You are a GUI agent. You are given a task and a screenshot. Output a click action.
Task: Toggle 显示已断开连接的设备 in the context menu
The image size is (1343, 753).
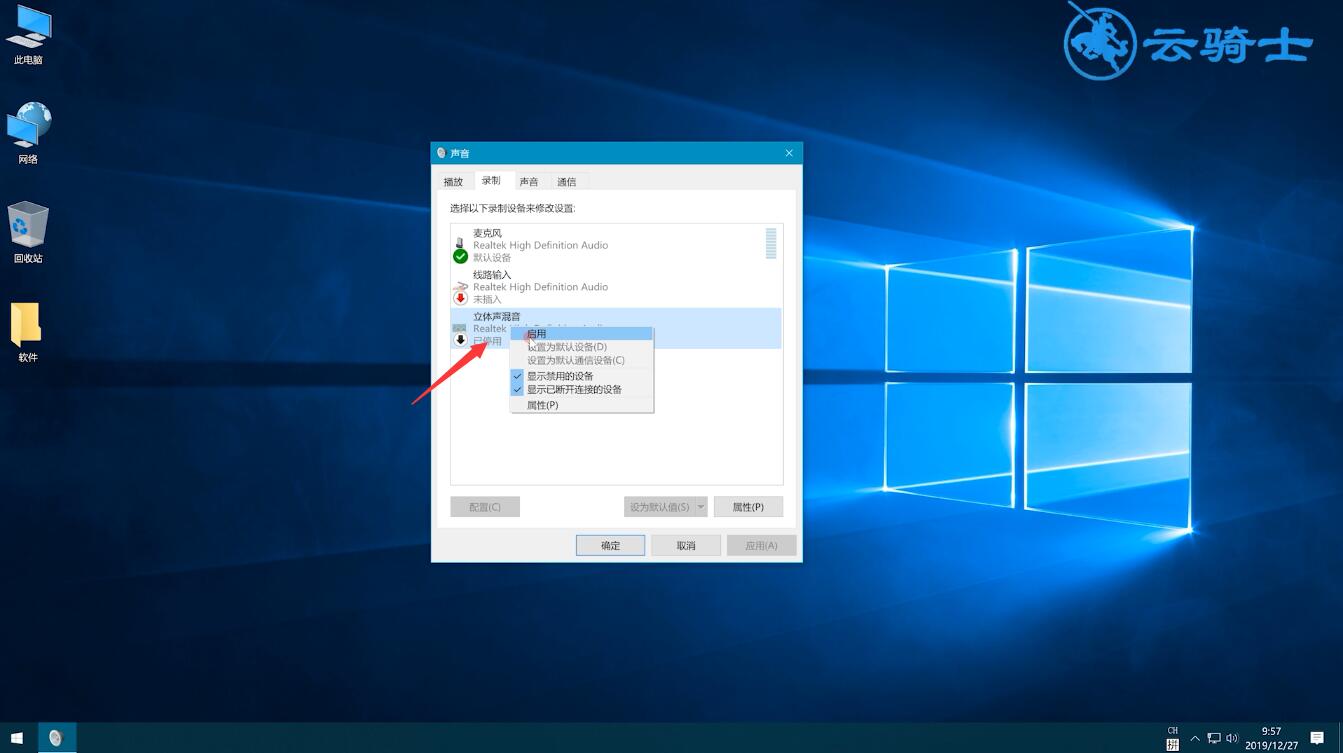click(x=582, y=389)
